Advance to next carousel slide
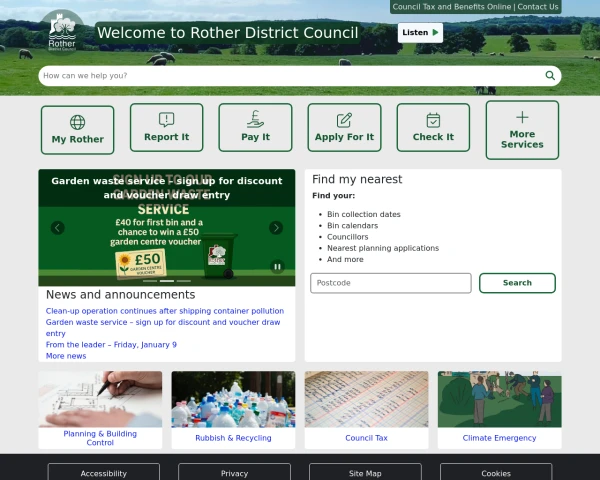The width and height of the screenshot is (600, 480). tap(276, 228)
